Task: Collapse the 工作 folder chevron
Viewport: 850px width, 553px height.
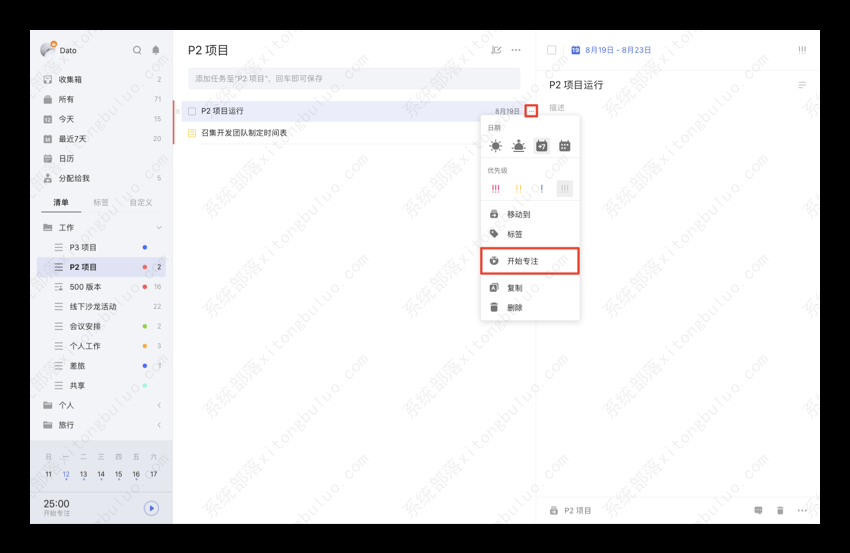Action: [x=159, y=228]
